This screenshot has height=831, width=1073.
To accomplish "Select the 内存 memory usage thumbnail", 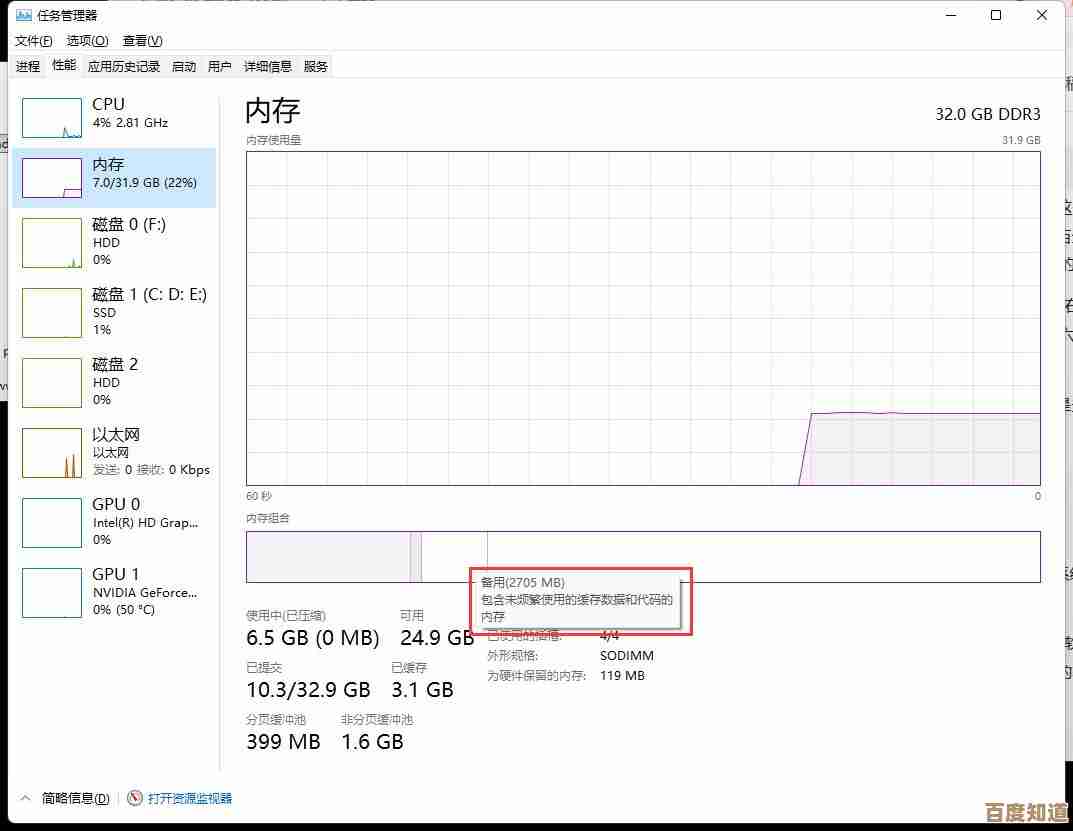I will [x=52, y=178].
